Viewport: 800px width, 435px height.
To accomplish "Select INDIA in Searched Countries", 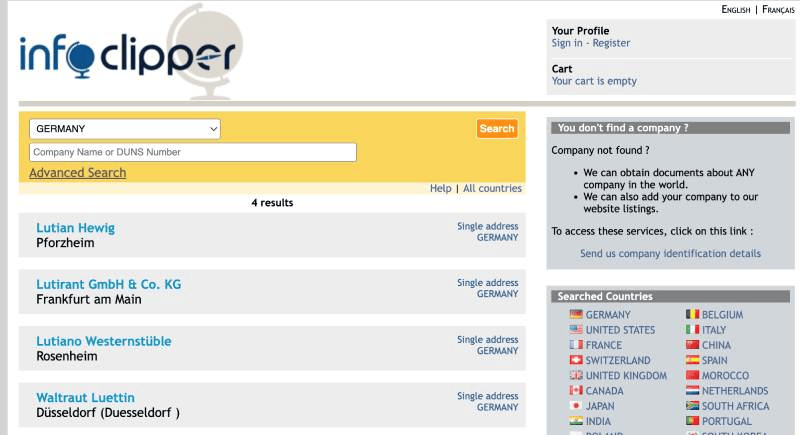I will click(598, 422).
